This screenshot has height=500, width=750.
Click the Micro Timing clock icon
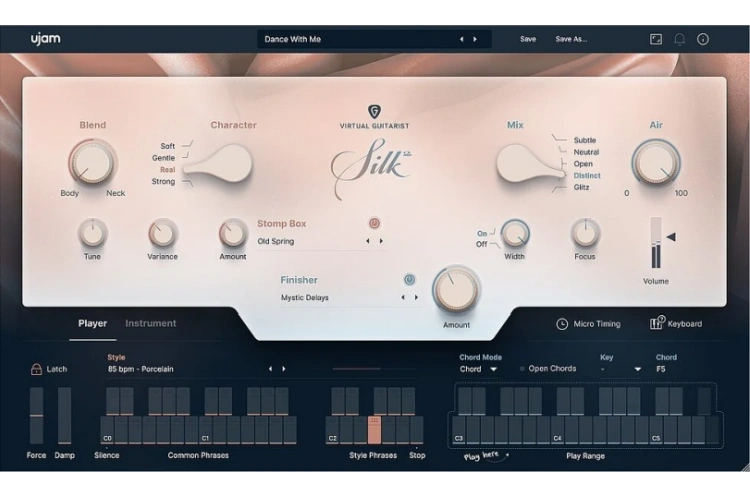tap(563, 324)
